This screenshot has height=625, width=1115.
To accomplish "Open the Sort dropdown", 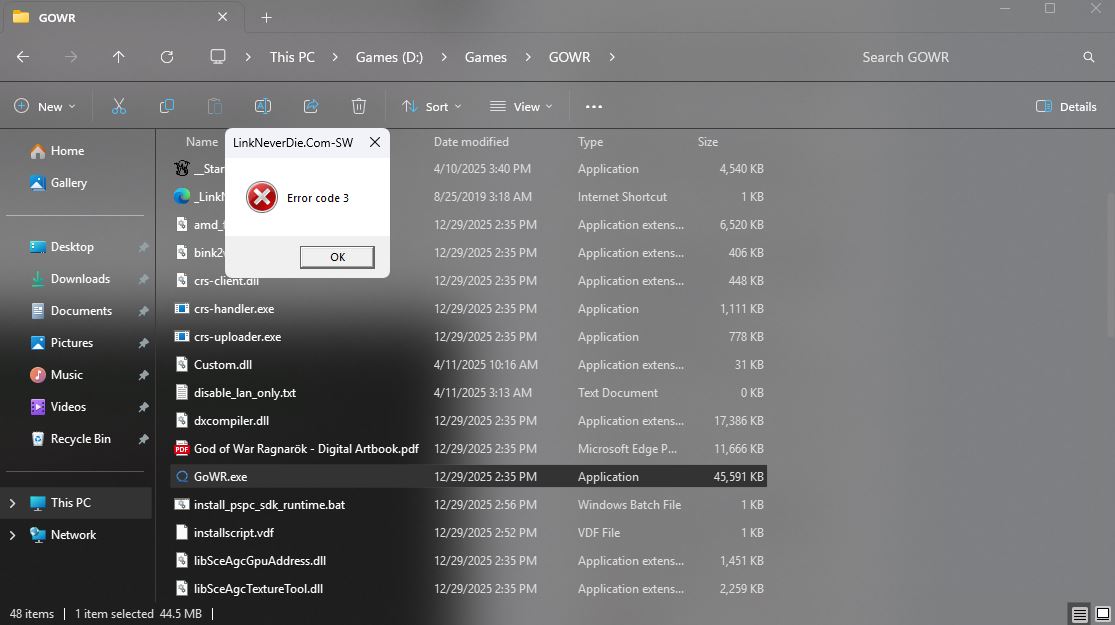I will (431, 106).
